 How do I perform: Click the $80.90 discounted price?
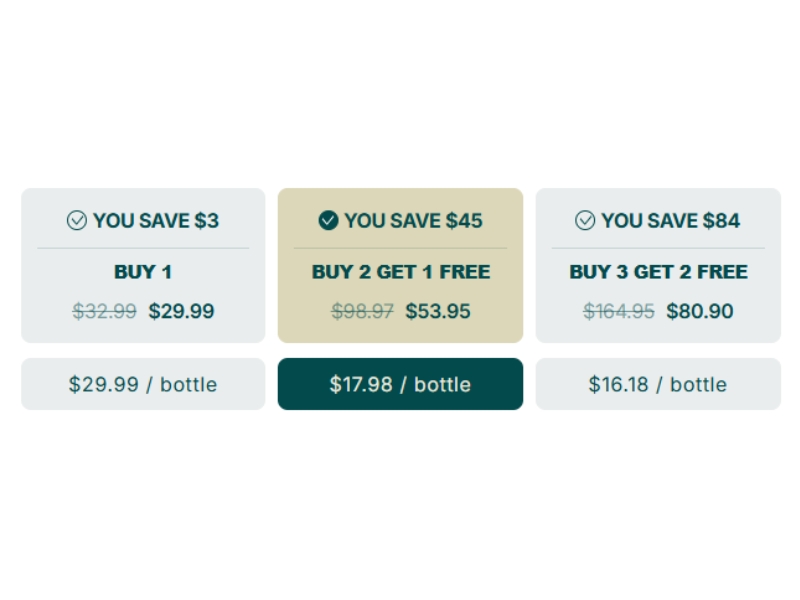700,311
